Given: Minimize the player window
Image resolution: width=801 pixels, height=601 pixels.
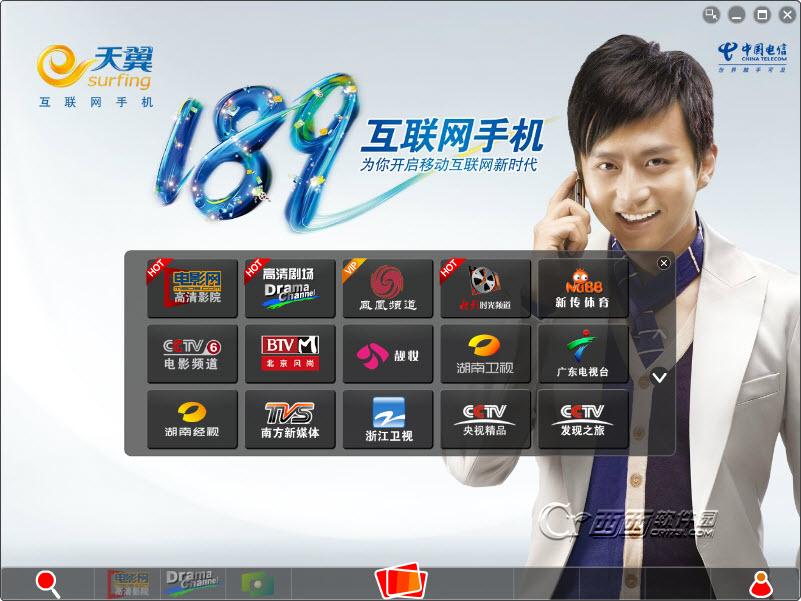Looking at the screenshot, I should click(737, 15).
